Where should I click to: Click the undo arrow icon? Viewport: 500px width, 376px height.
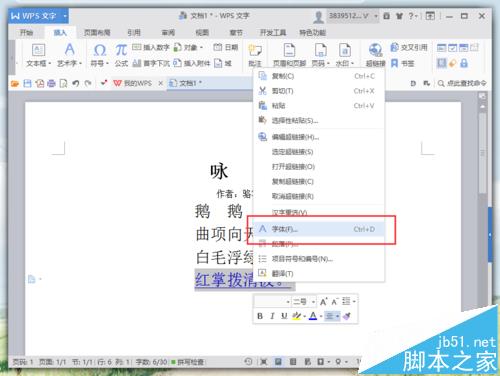click(76, 83)
